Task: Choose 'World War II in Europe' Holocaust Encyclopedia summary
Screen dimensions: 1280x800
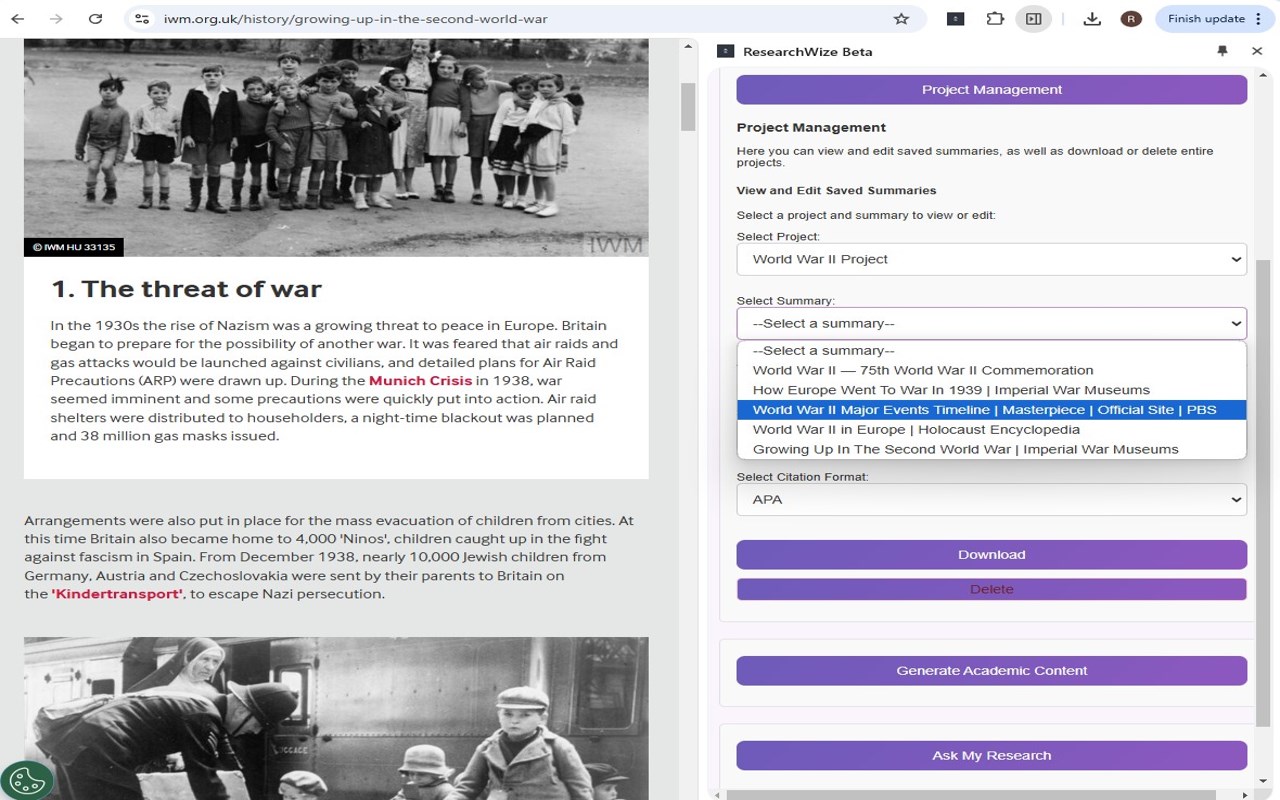Action: (992, 430)
